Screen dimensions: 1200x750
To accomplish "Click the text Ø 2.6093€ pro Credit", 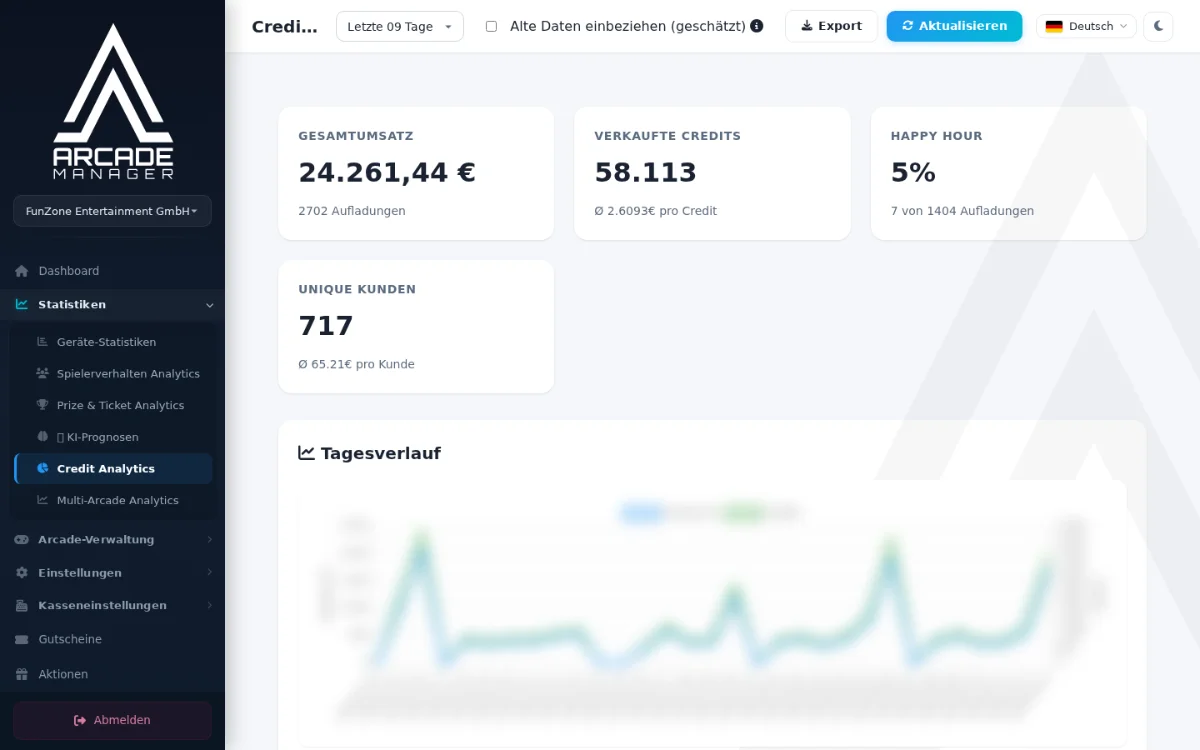I will coord(655,211).
